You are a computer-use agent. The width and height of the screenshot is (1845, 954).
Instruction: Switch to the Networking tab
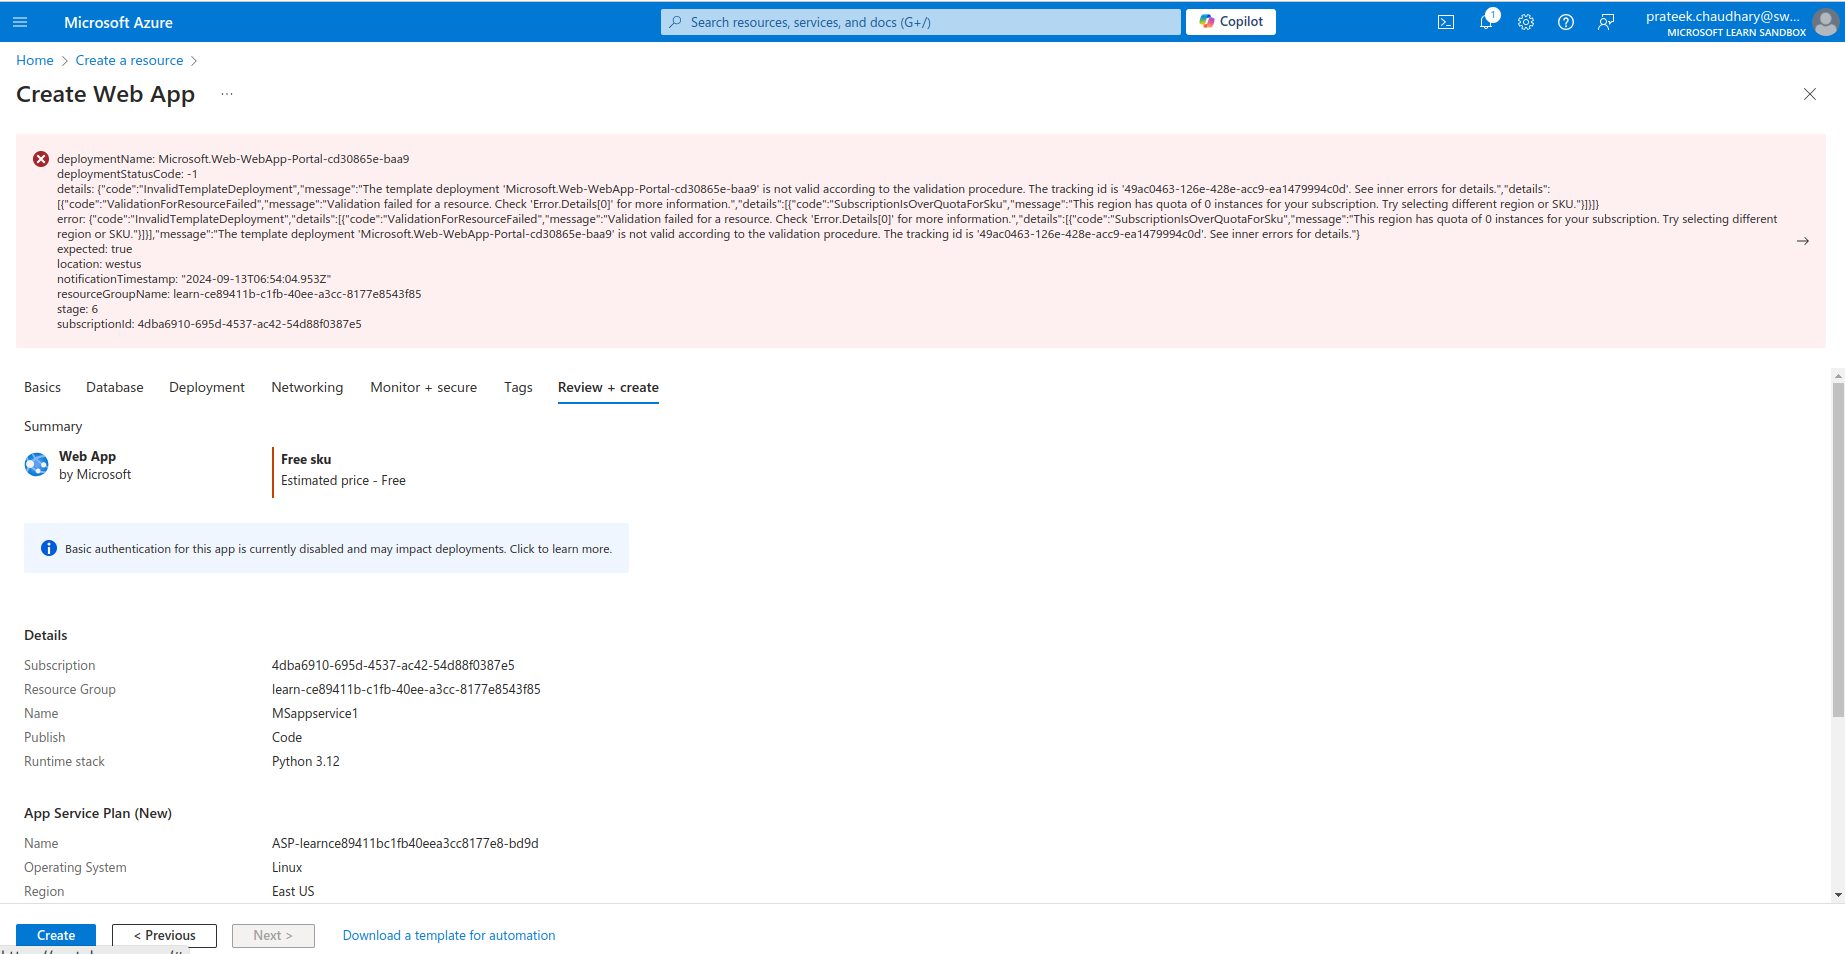coord(307,387)
